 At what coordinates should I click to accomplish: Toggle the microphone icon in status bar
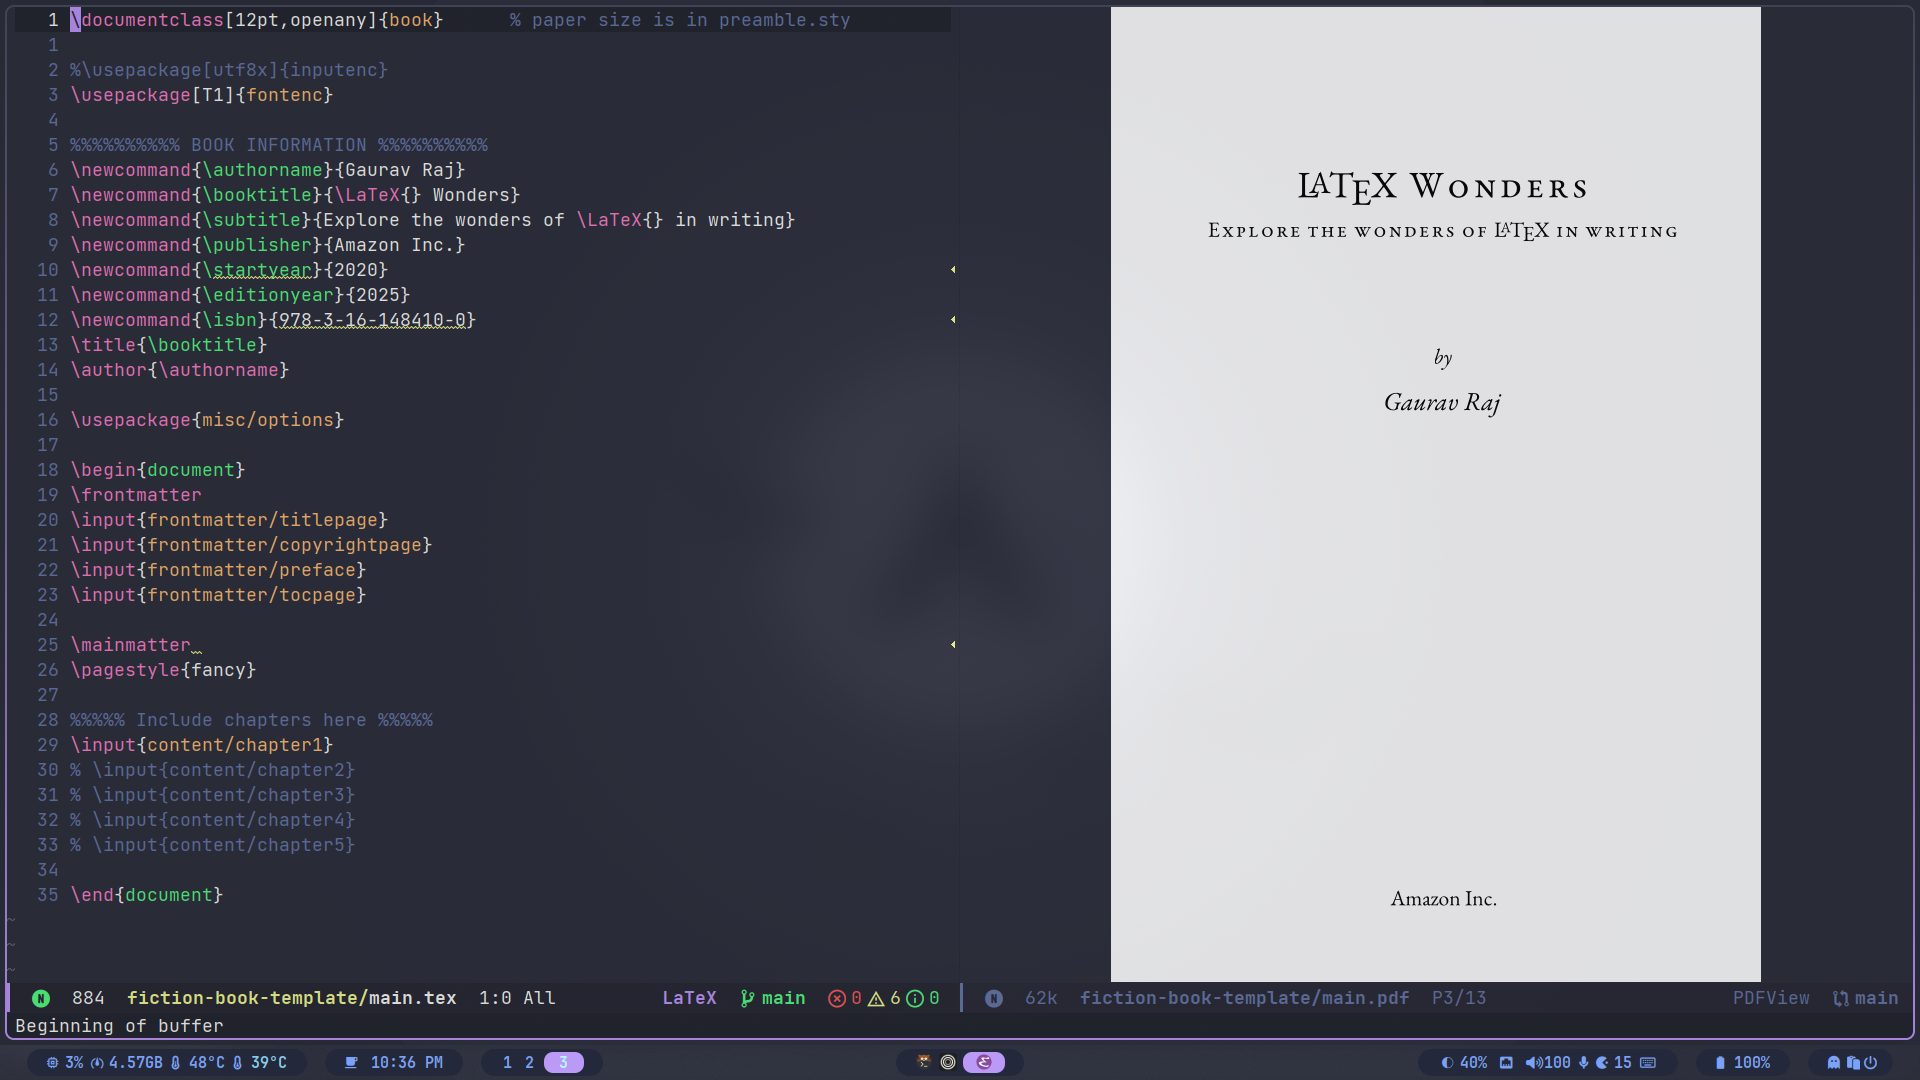[x=1584, y=1063]
